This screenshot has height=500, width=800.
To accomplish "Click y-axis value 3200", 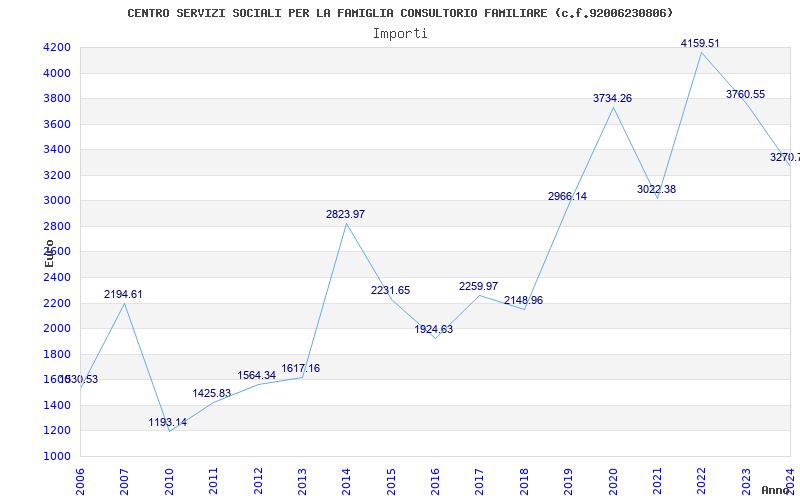I will (x=57, y=176).
